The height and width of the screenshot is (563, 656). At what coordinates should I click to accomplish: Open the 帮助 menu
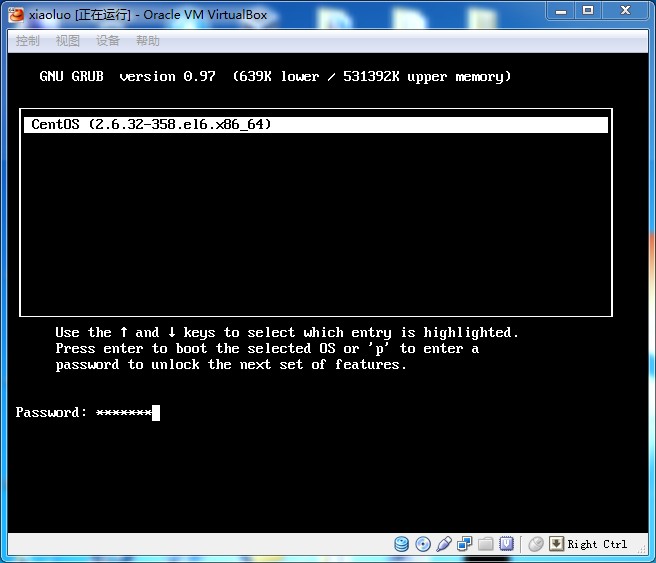click(148, 41)
